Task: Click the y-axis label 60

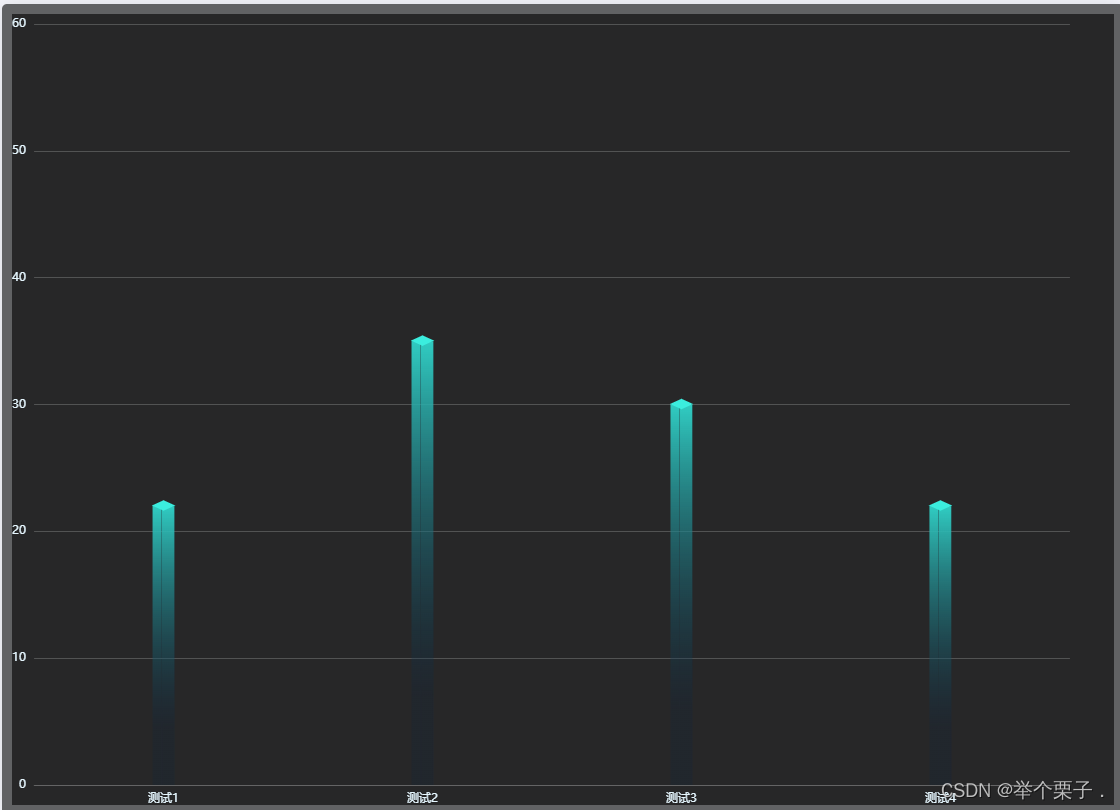Action: (19, 22)
